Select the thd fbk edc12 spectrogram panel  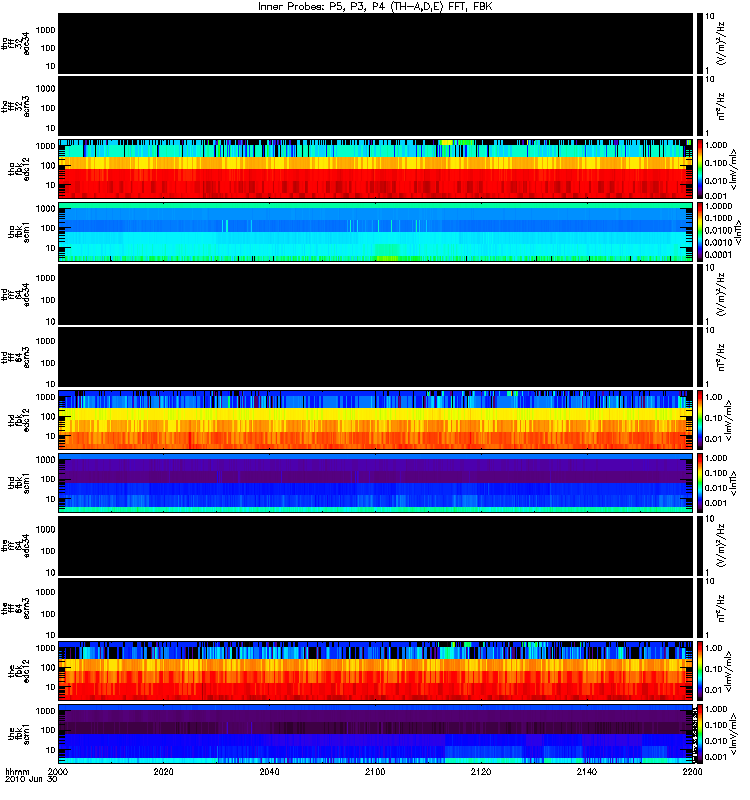click(x=376, y=420)
